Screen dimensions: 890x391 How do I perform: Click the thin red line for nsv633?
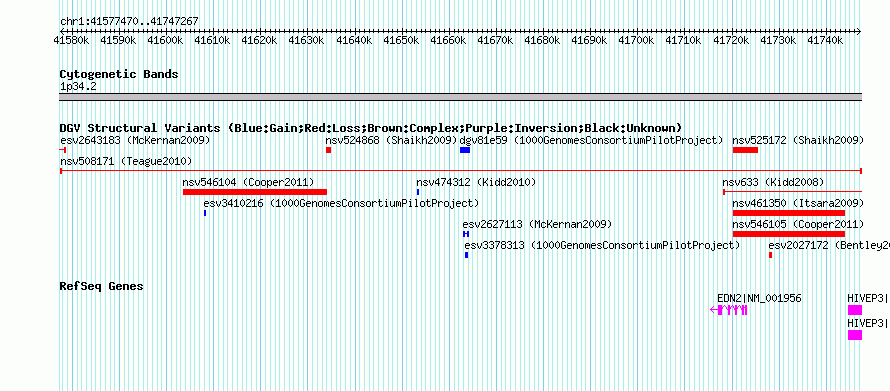(x=792, y=192)
